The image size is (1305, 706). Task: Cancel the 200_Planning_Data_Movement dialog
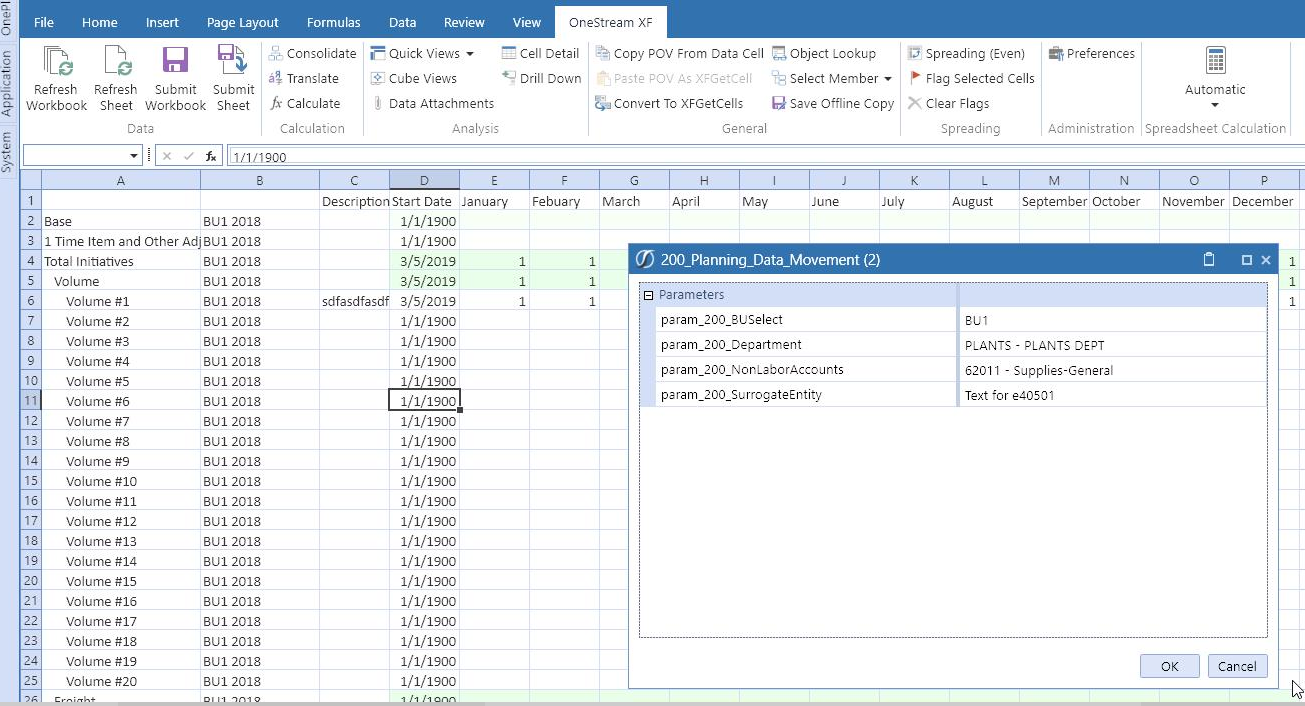point(1237,665)
